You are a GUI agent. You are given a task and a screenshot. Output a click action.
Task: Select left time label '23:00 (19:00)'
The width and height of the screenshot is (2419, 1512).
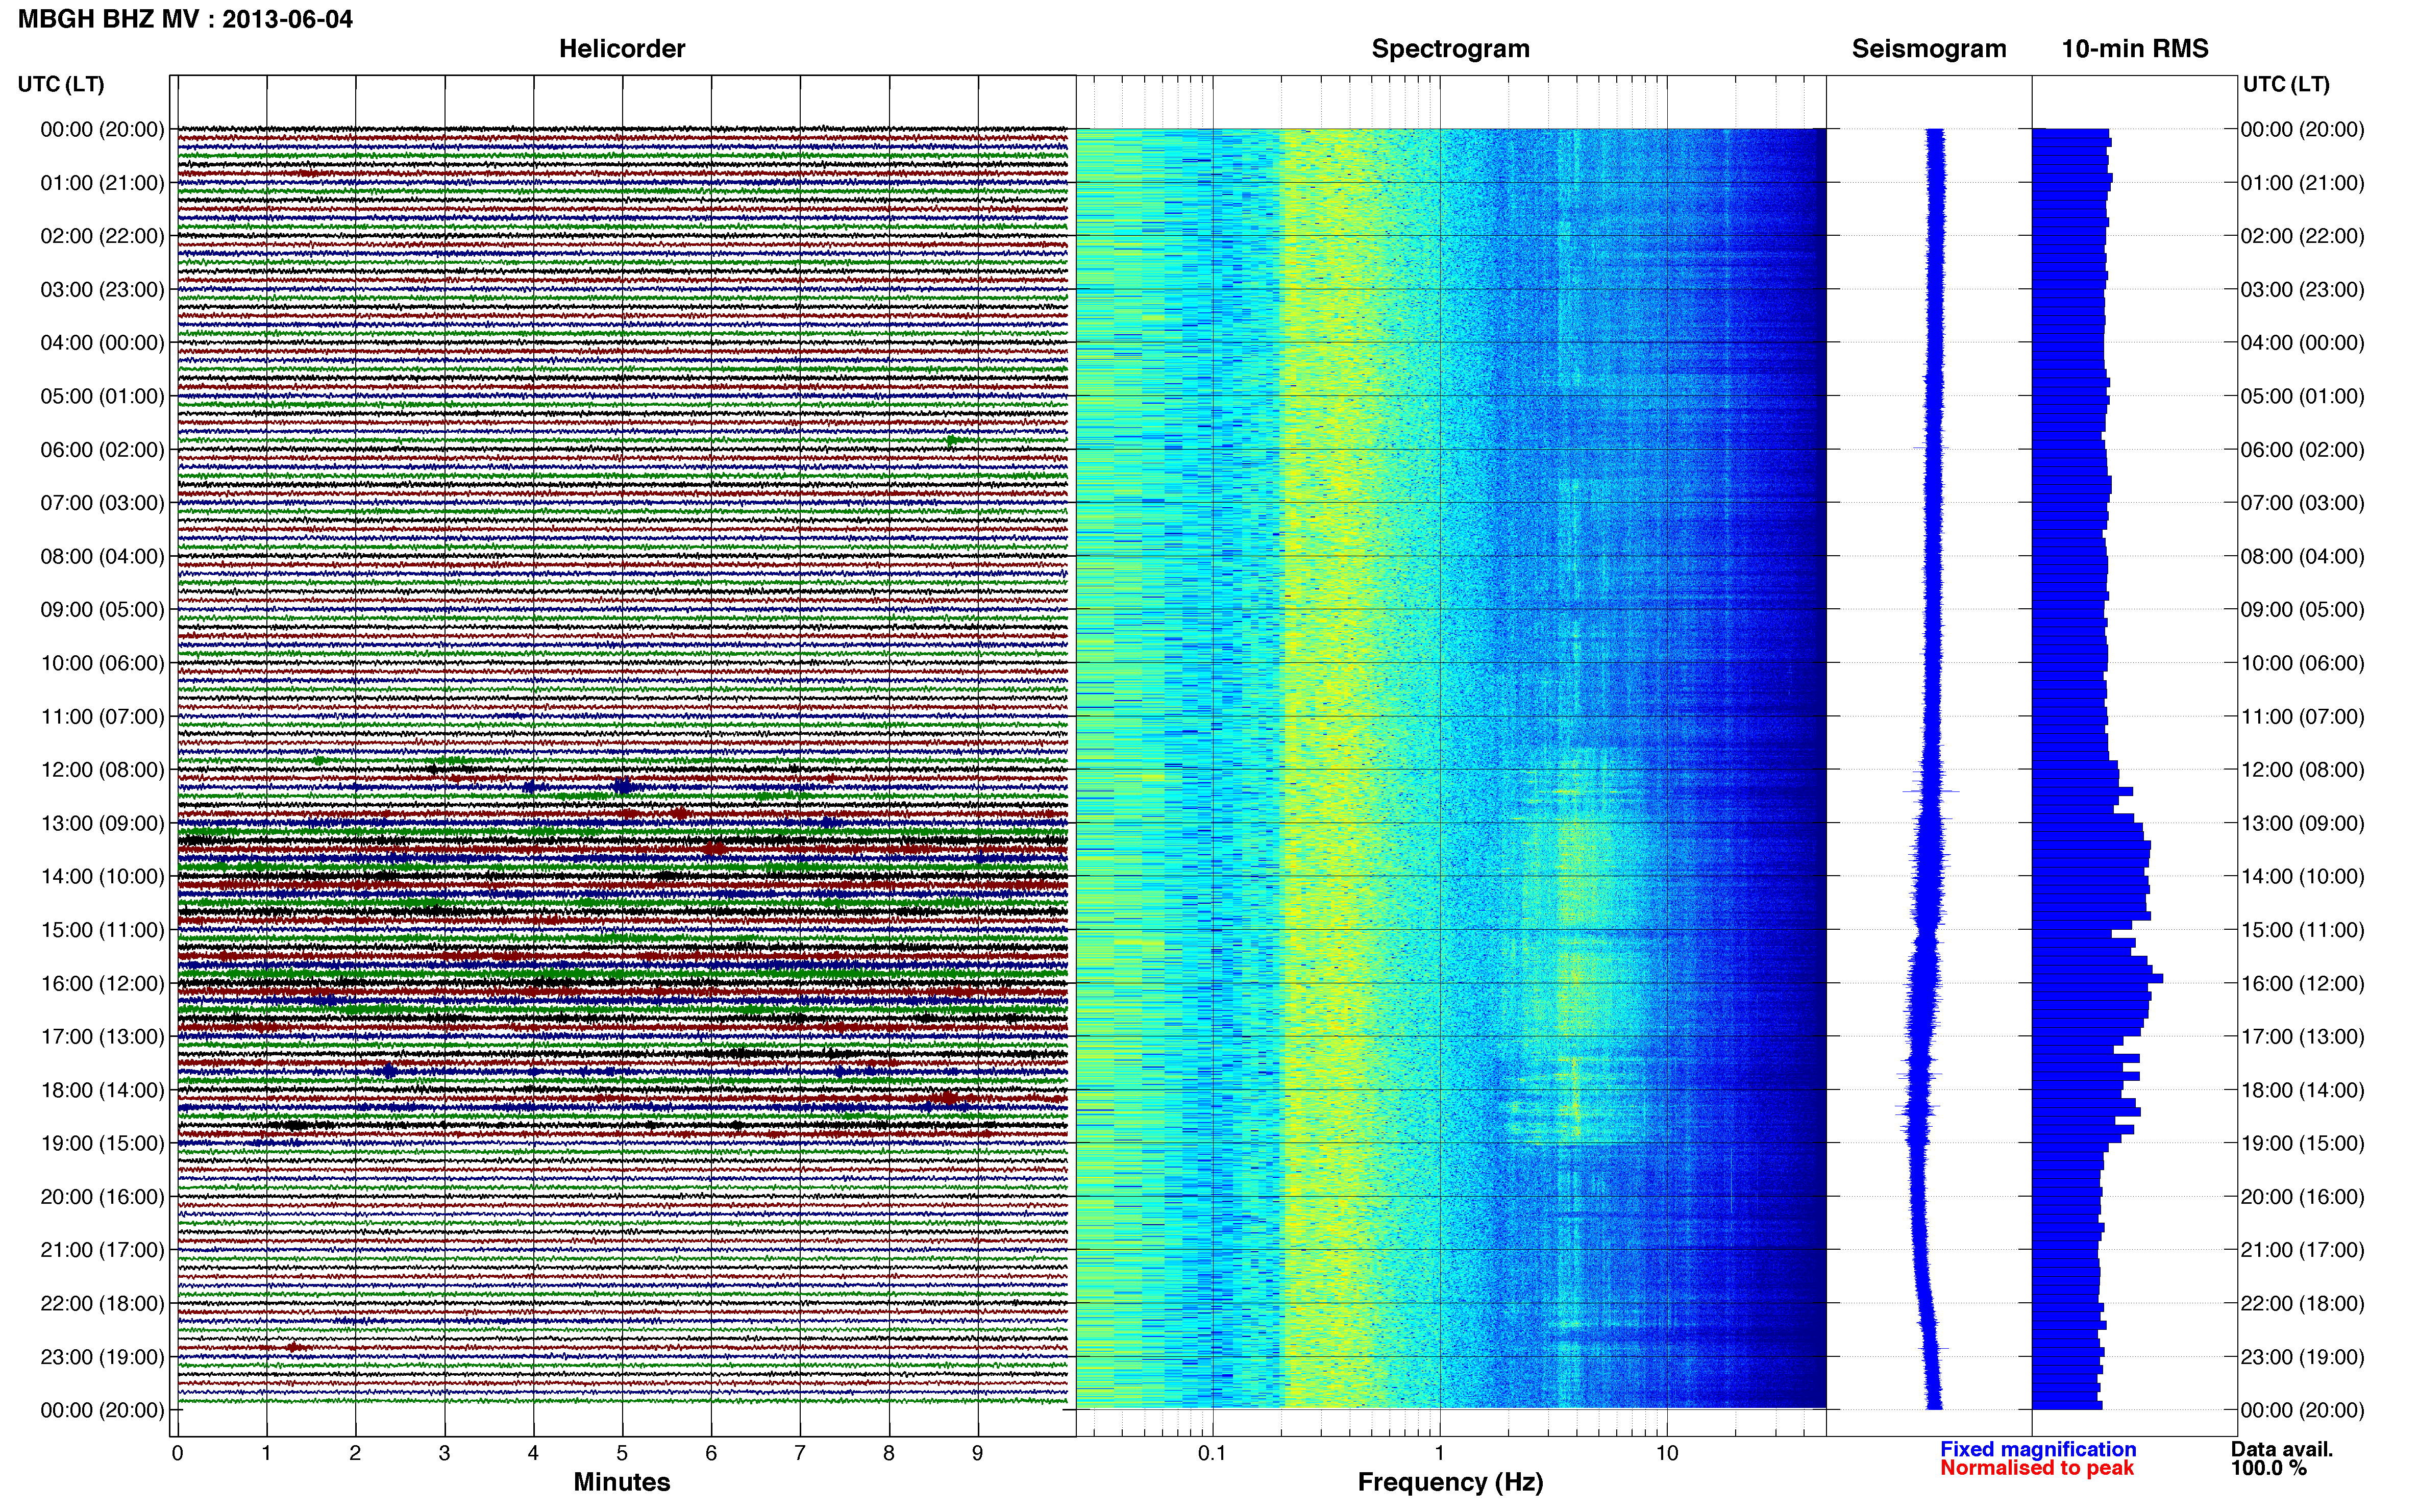[x=102, y=1358]
